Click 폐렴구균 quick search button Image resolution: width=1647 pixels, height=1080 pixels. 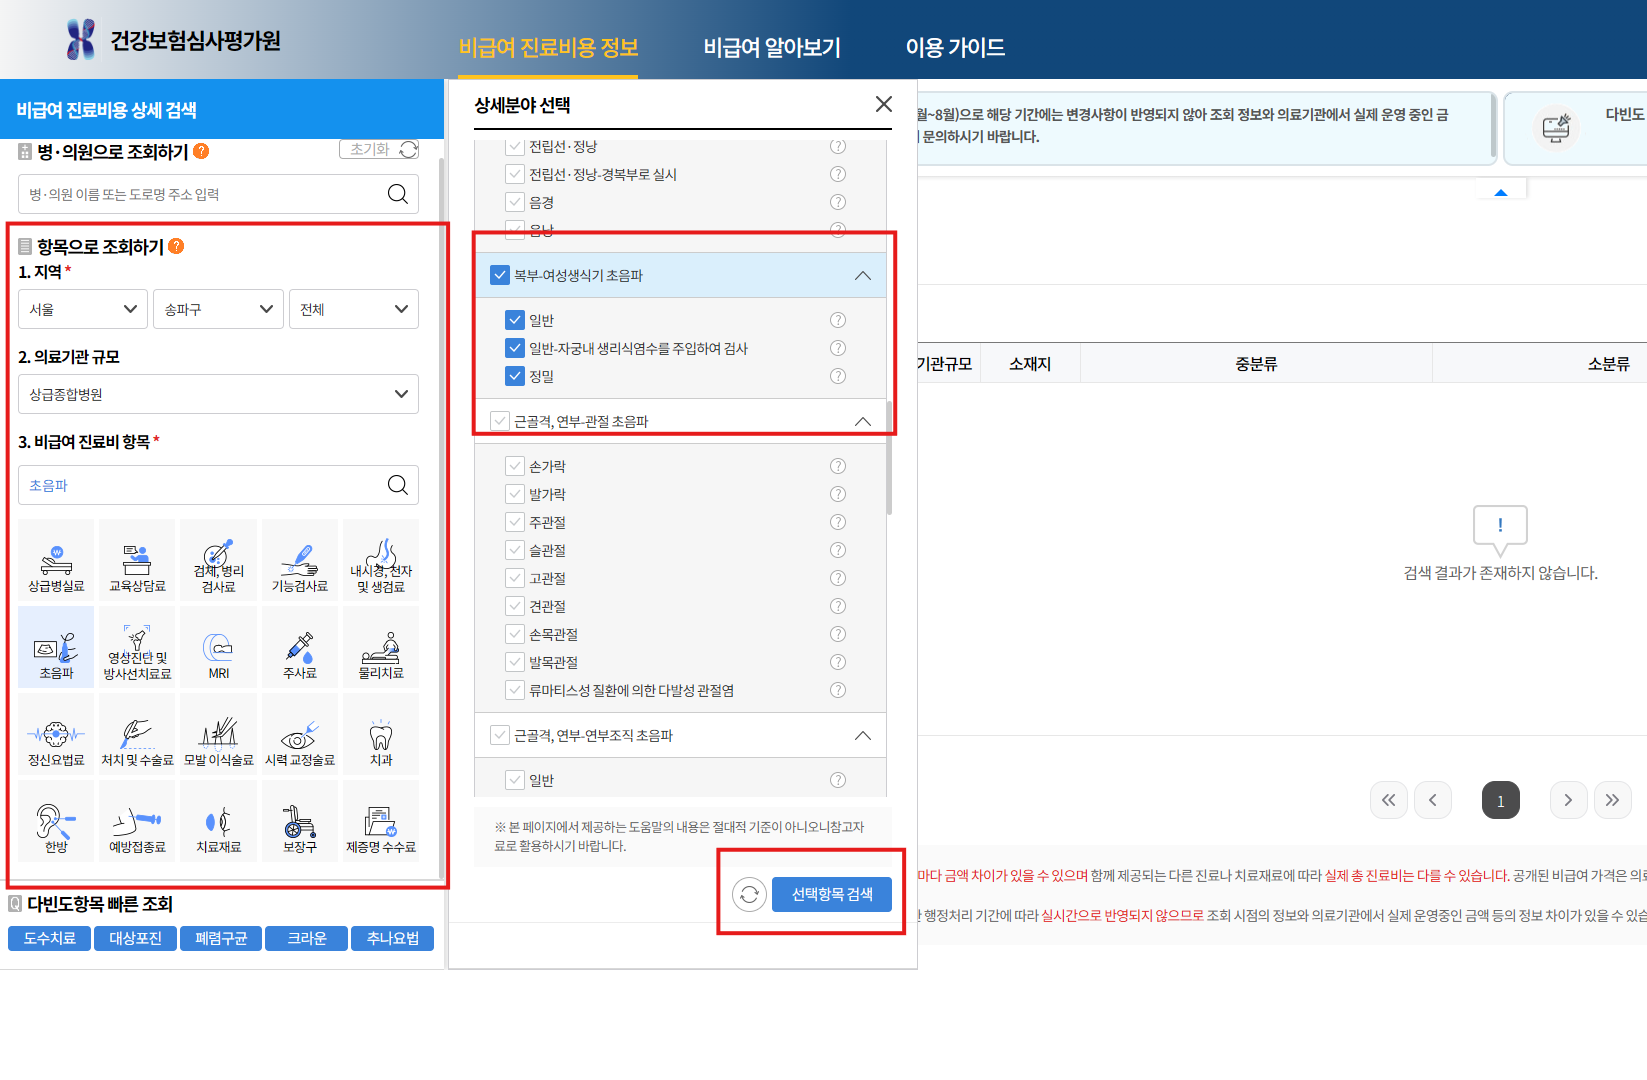[221, 938]
